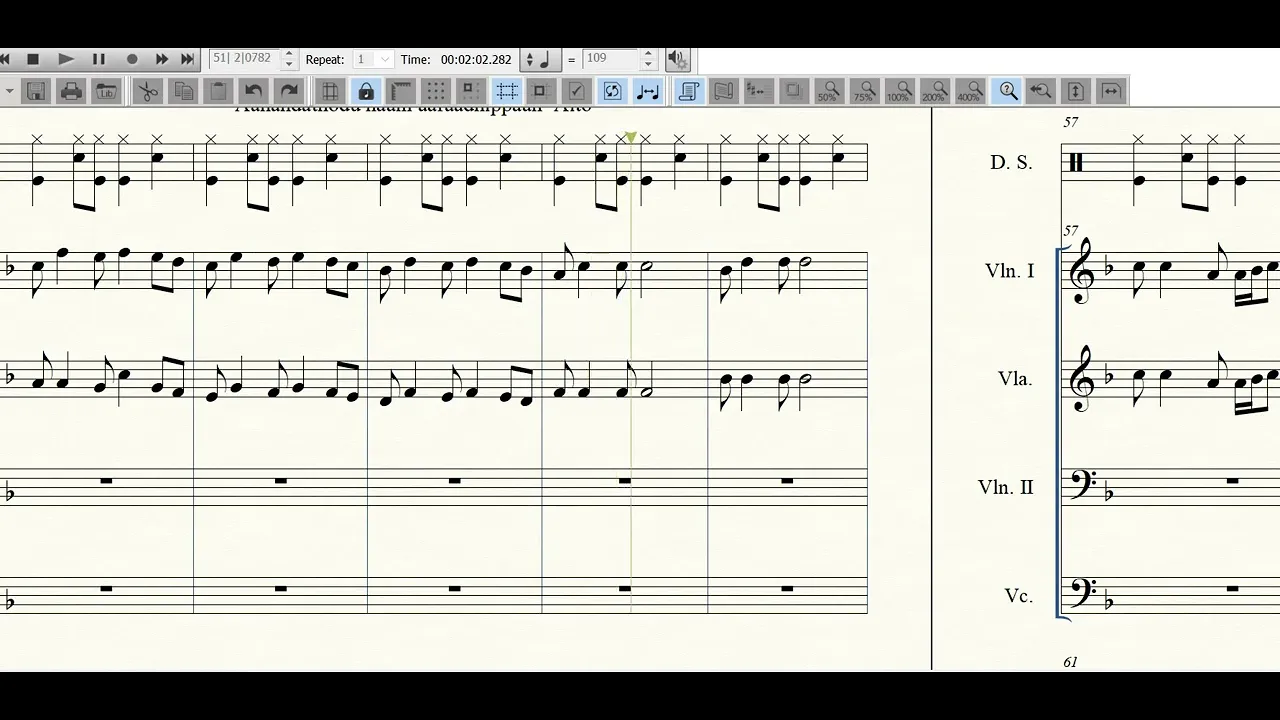Screen dimensions: 1280x720
Task: Toggle the checkmark icon in the toolbar
Action: pyautogui.click(x=576, y=91)
